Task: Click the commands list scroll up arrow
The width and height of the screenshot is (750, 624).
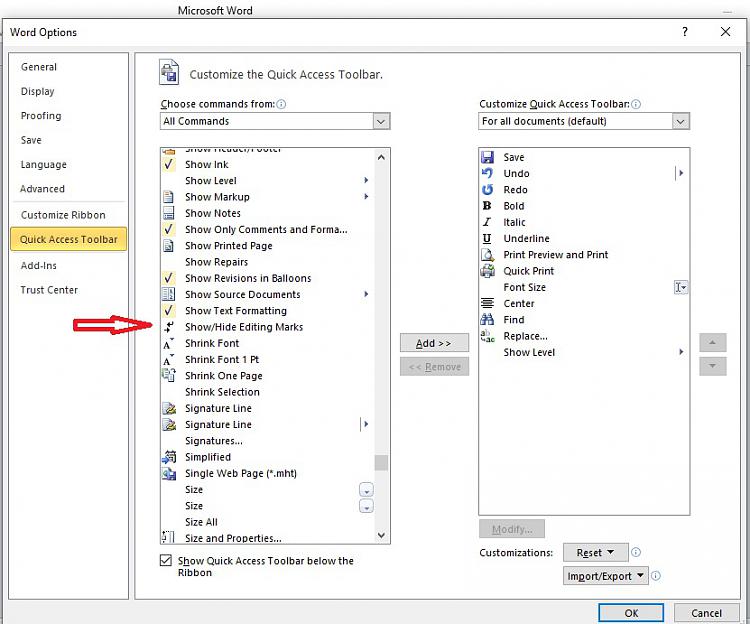Action: click(x=381, y=157)
